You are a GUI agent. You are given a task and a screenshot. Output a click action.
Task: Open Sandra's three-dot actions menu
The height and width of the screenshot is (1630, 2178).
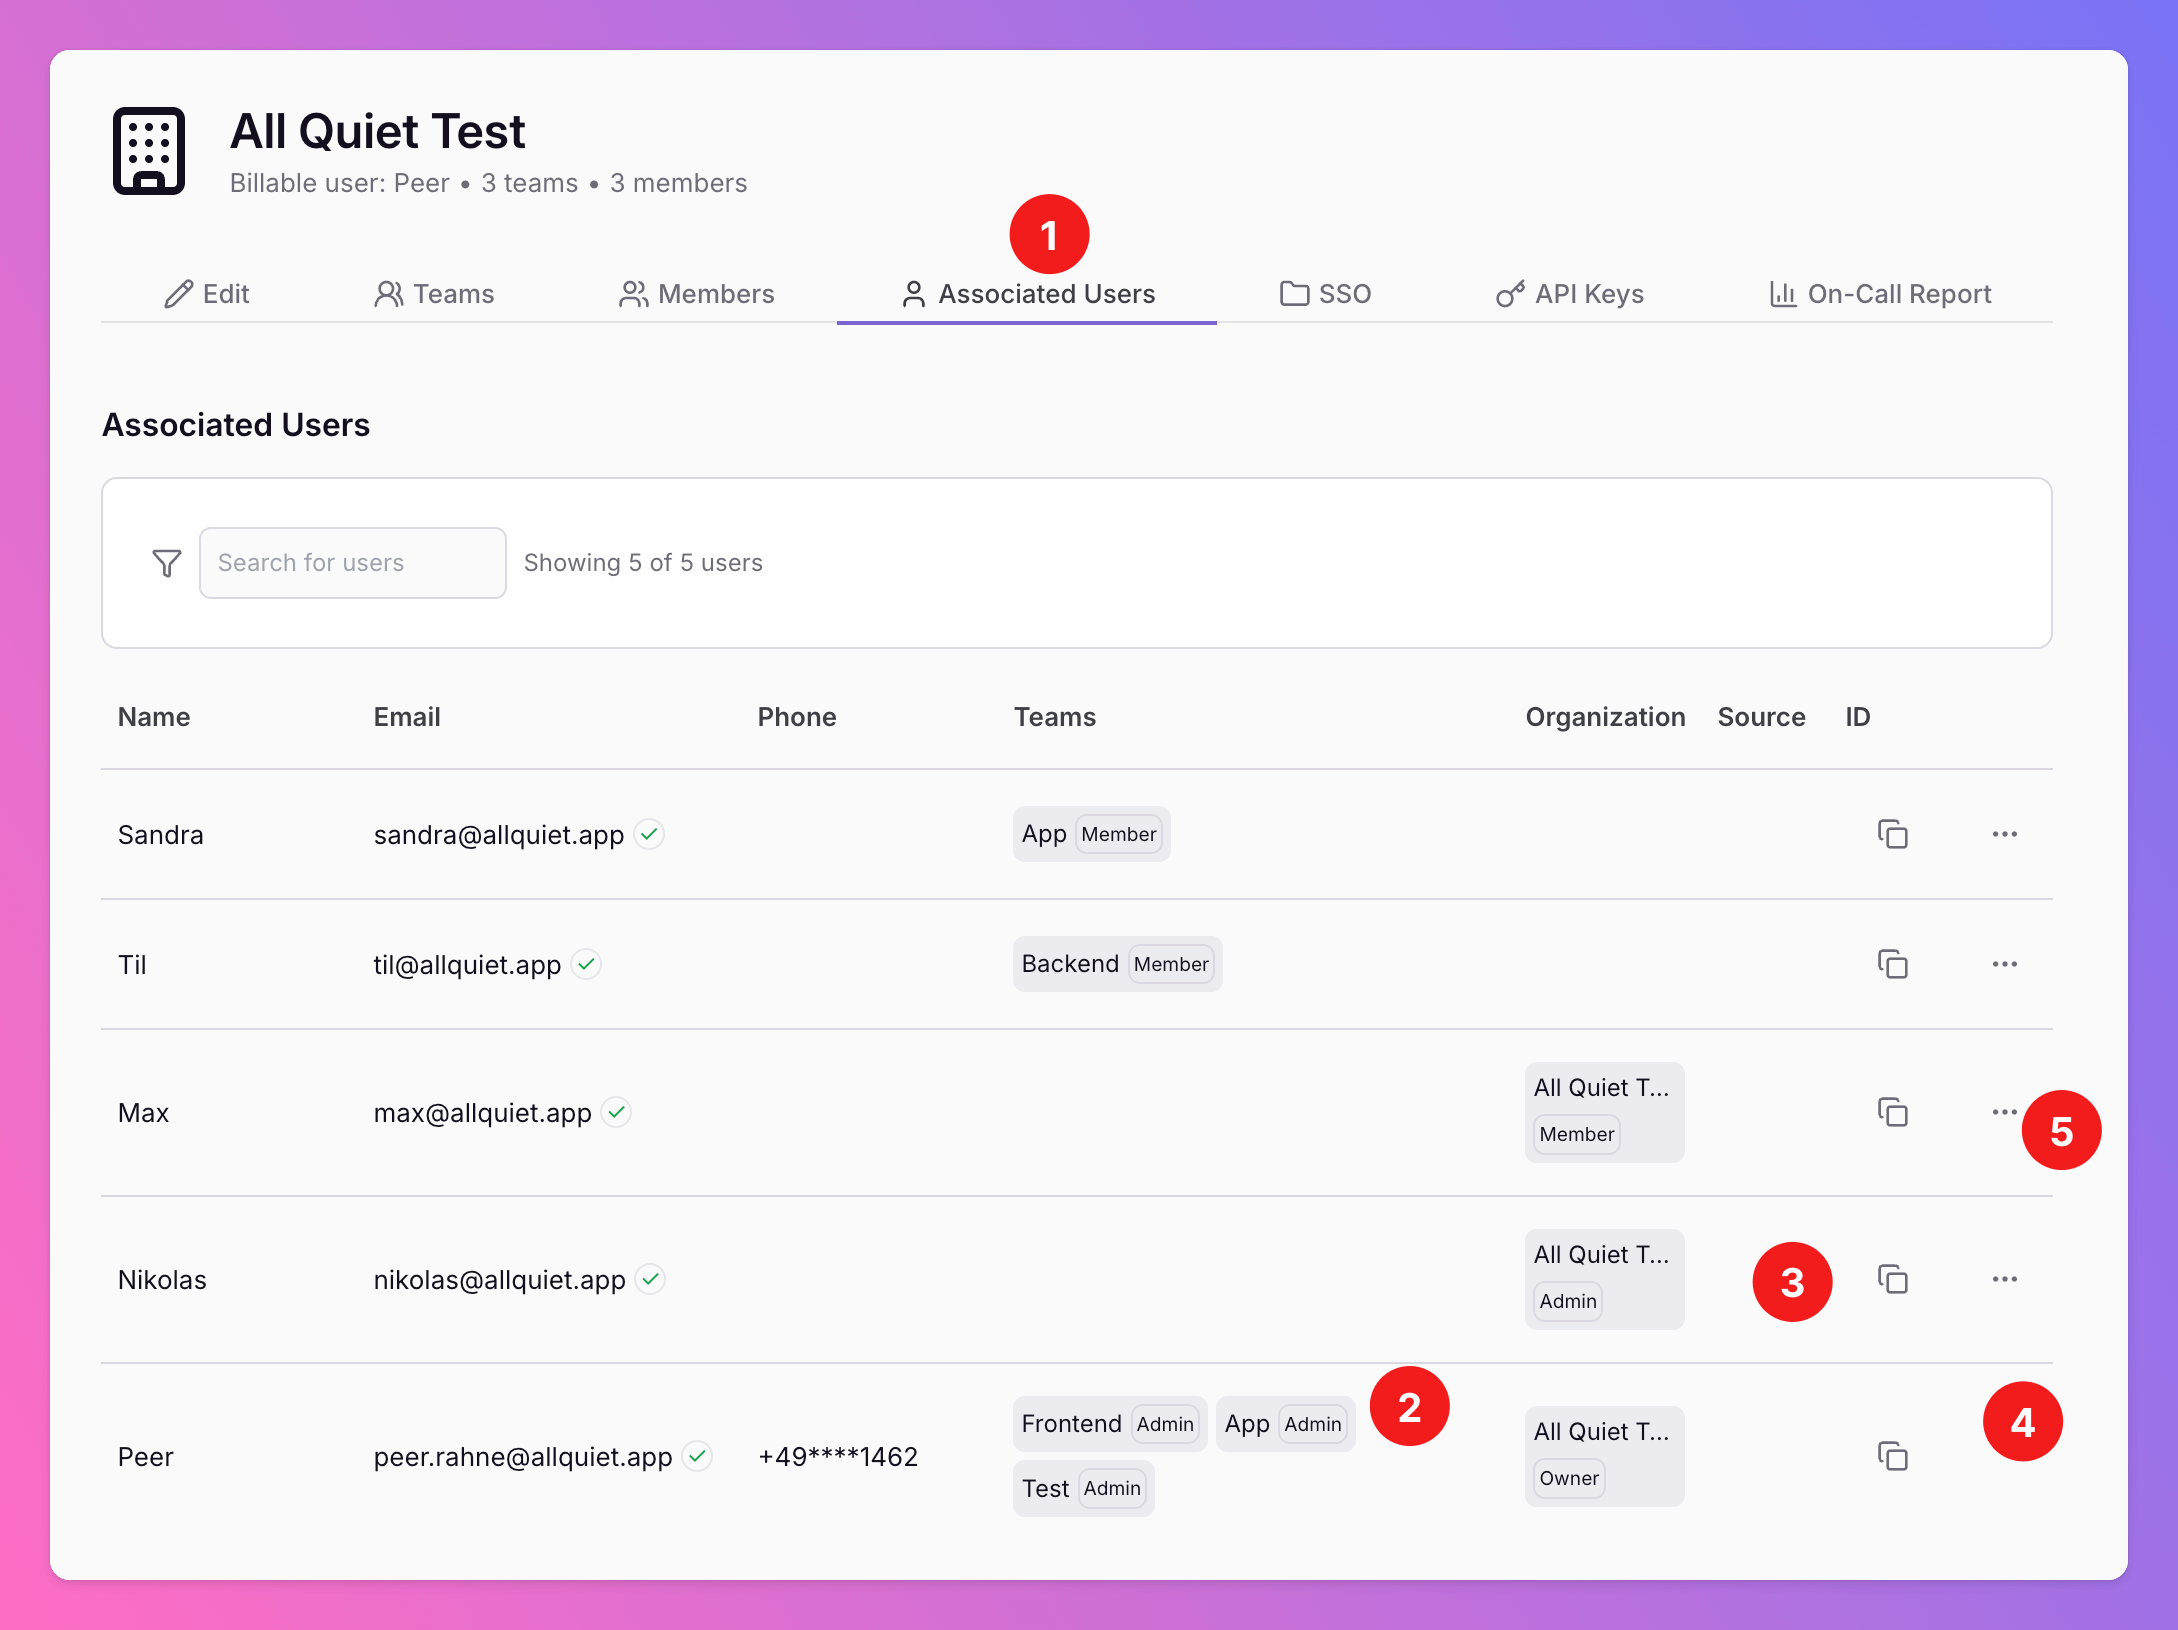coord(2004,834)
